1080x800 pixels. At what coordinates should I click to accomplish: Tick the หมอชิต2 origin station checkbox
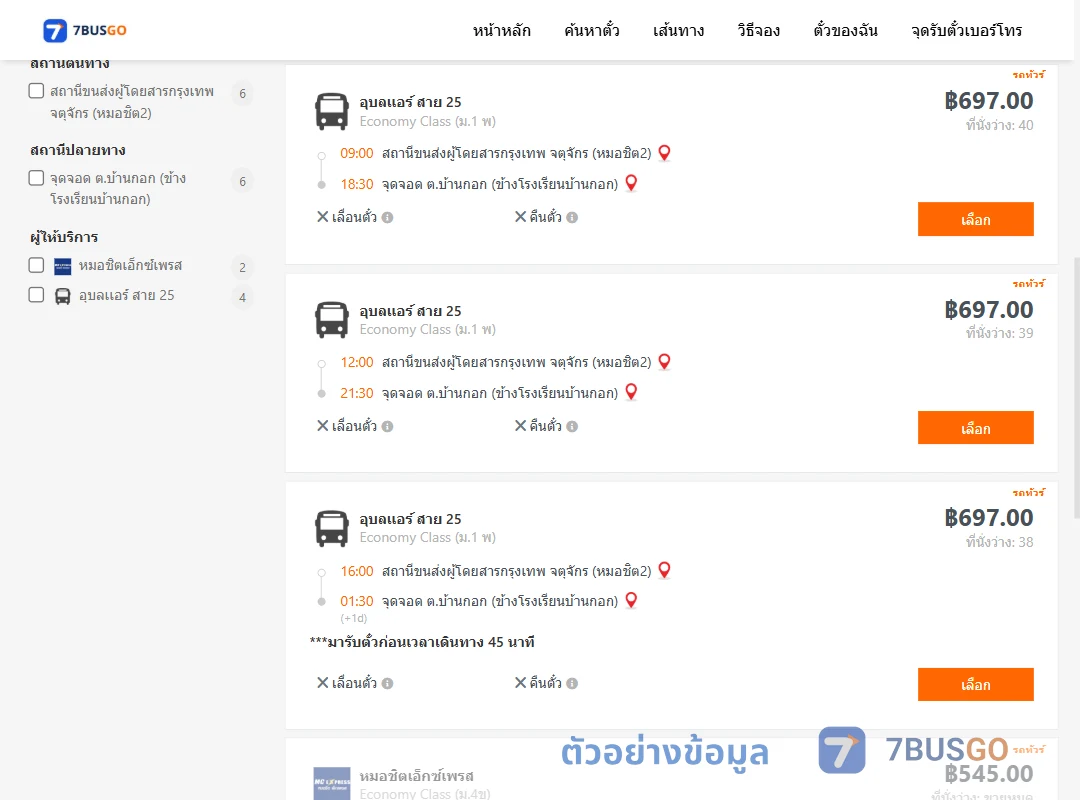point(37,91)
